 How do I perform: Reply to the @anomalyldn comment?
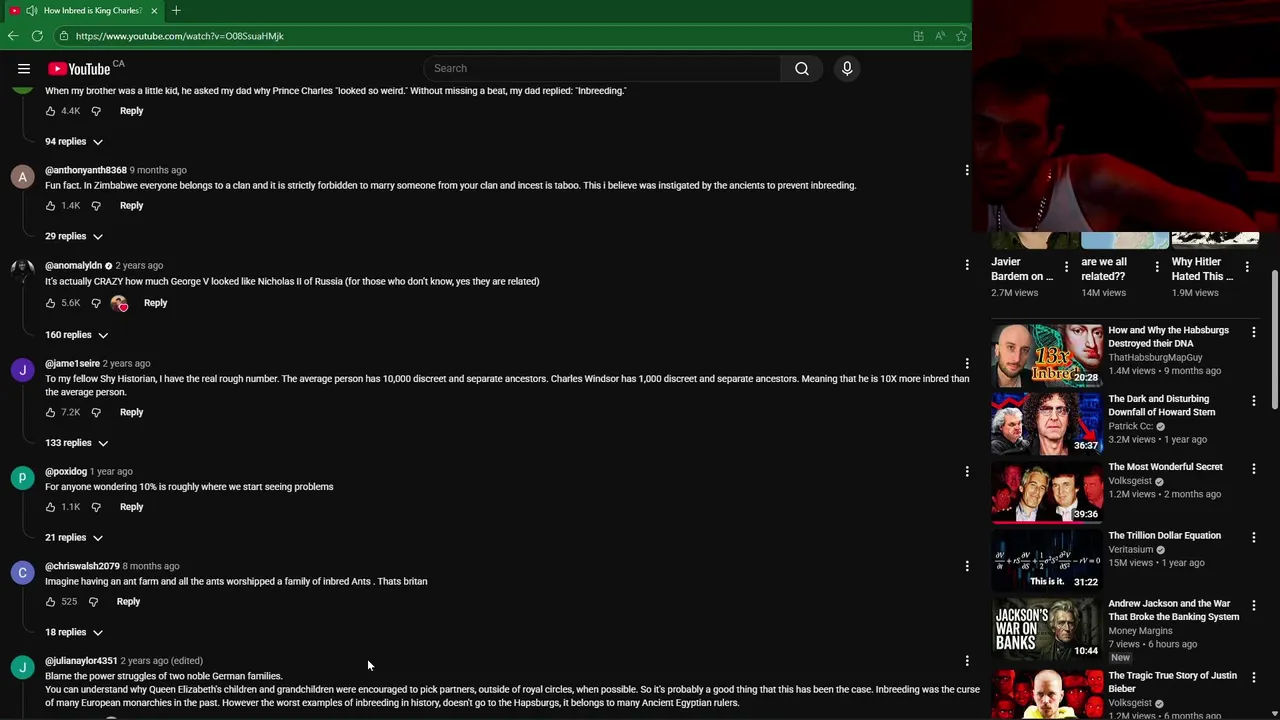pos(155,303)
